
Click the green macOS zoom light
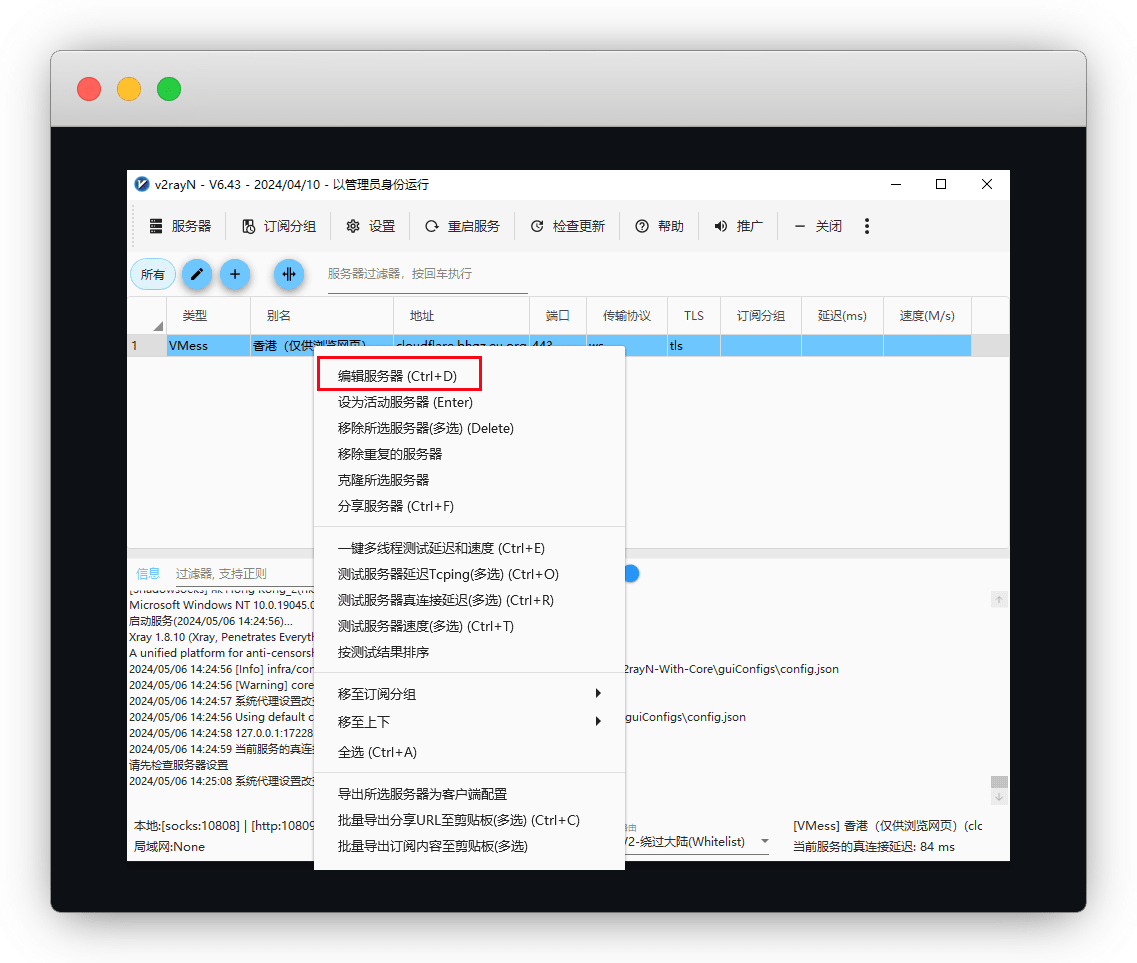(169, 89)
